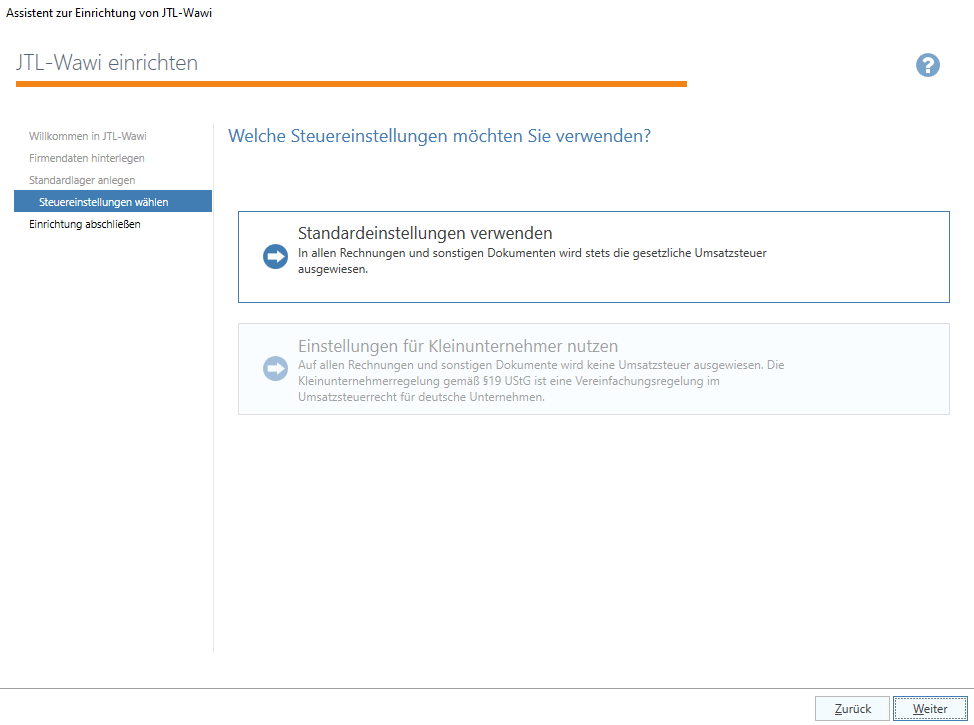
Task: Go back with the Zurück button
Action: point(852,709)
